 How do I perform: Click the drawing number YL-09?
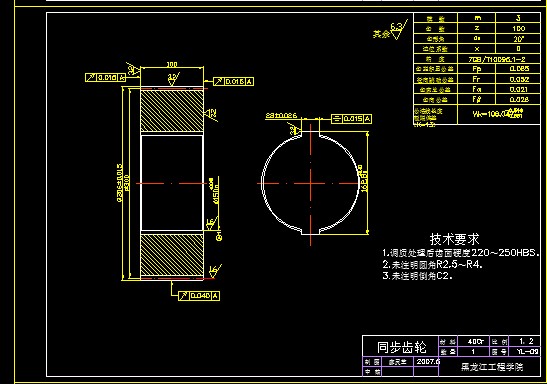click(x=528, y=352)
